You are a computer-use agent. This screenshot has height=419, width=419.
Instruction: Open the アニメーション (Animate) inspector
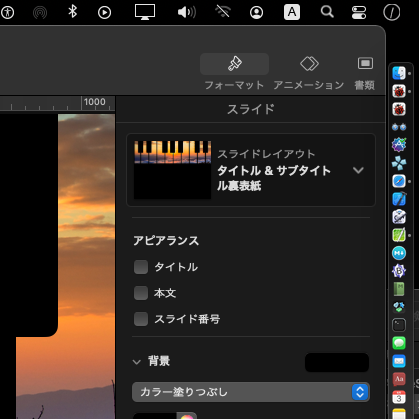309,72
